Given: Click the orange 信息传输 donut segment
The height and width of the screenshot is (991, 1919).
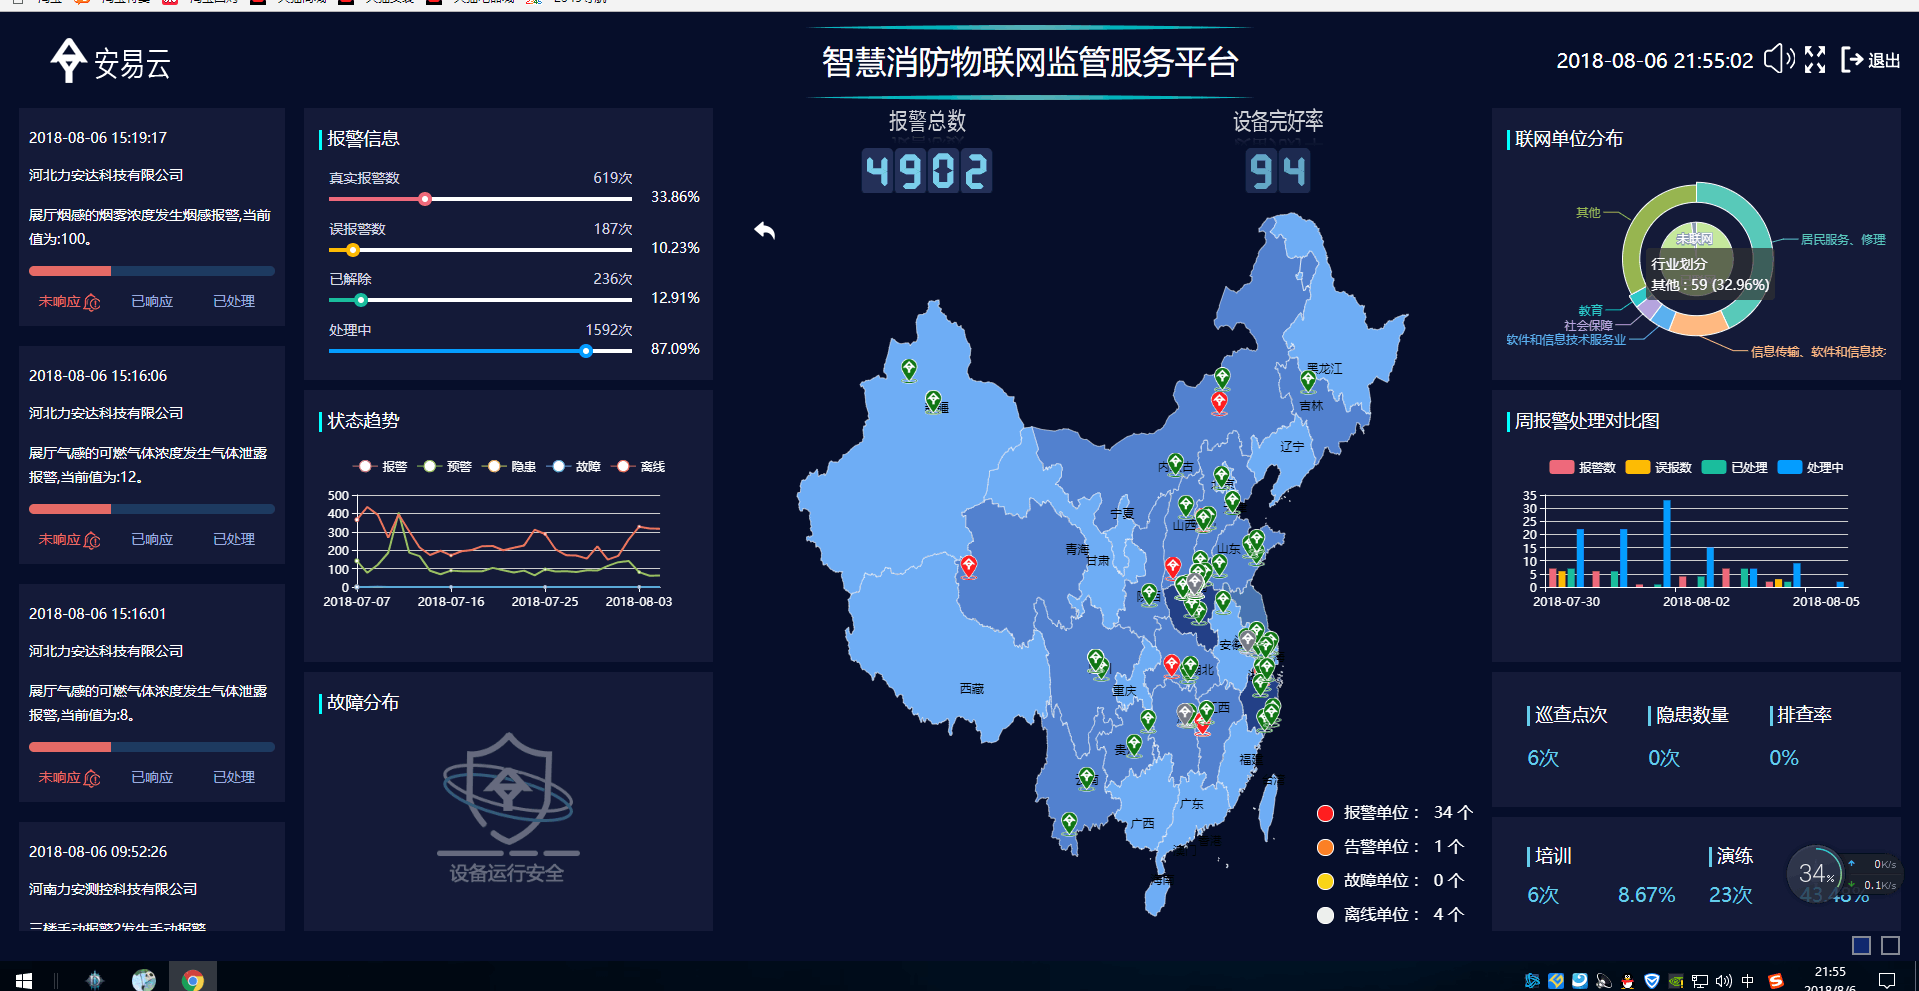Looking at the screenshot, I should [x=1698, y=323].
